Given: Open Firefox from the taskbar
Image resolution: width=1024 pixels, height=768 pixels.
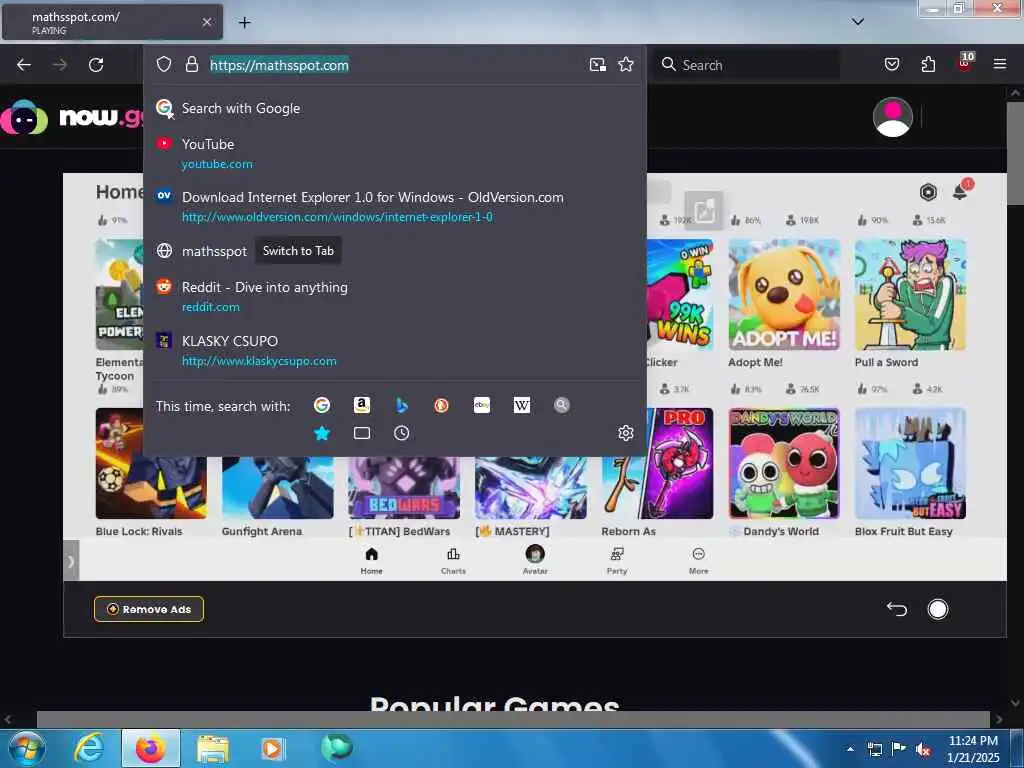Looking at the screenshot, I should [151, 748].
